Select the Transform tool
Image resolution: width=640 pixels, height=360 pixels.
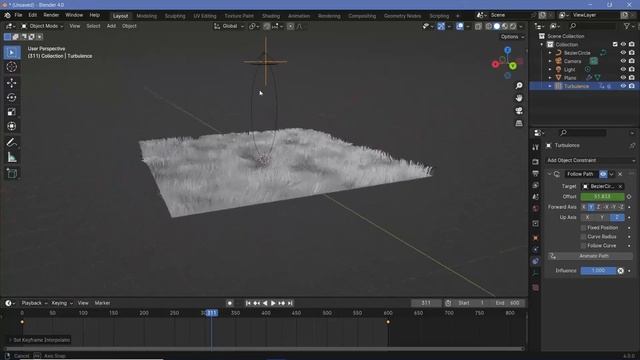point(12,126)
